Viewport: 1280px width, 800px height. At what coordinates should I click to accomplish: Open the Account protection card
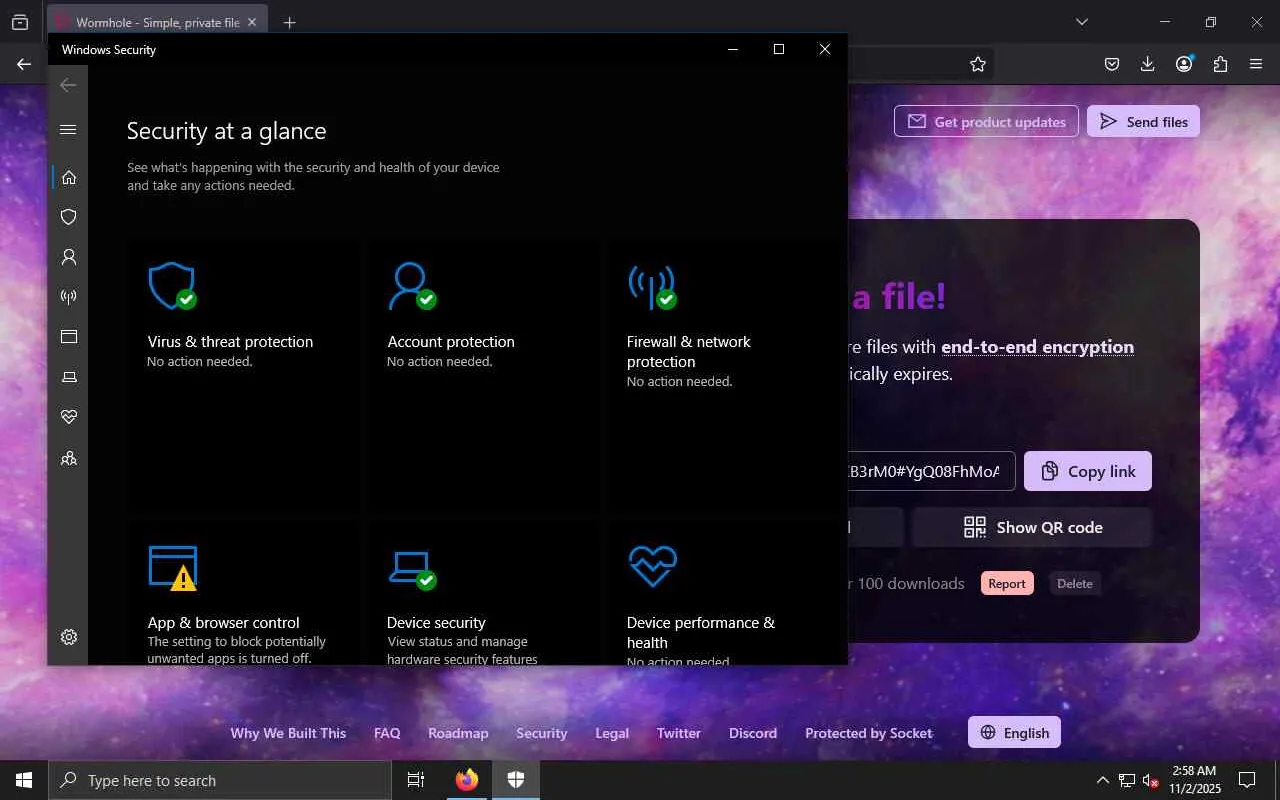pos(484,376)
